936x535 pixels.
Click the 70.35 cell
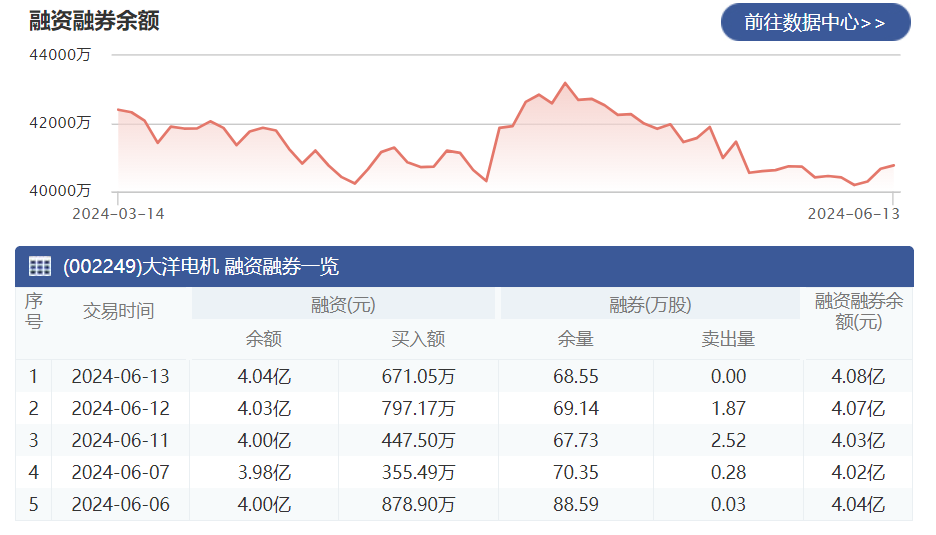pyautogui.click(x=575, y=472)
